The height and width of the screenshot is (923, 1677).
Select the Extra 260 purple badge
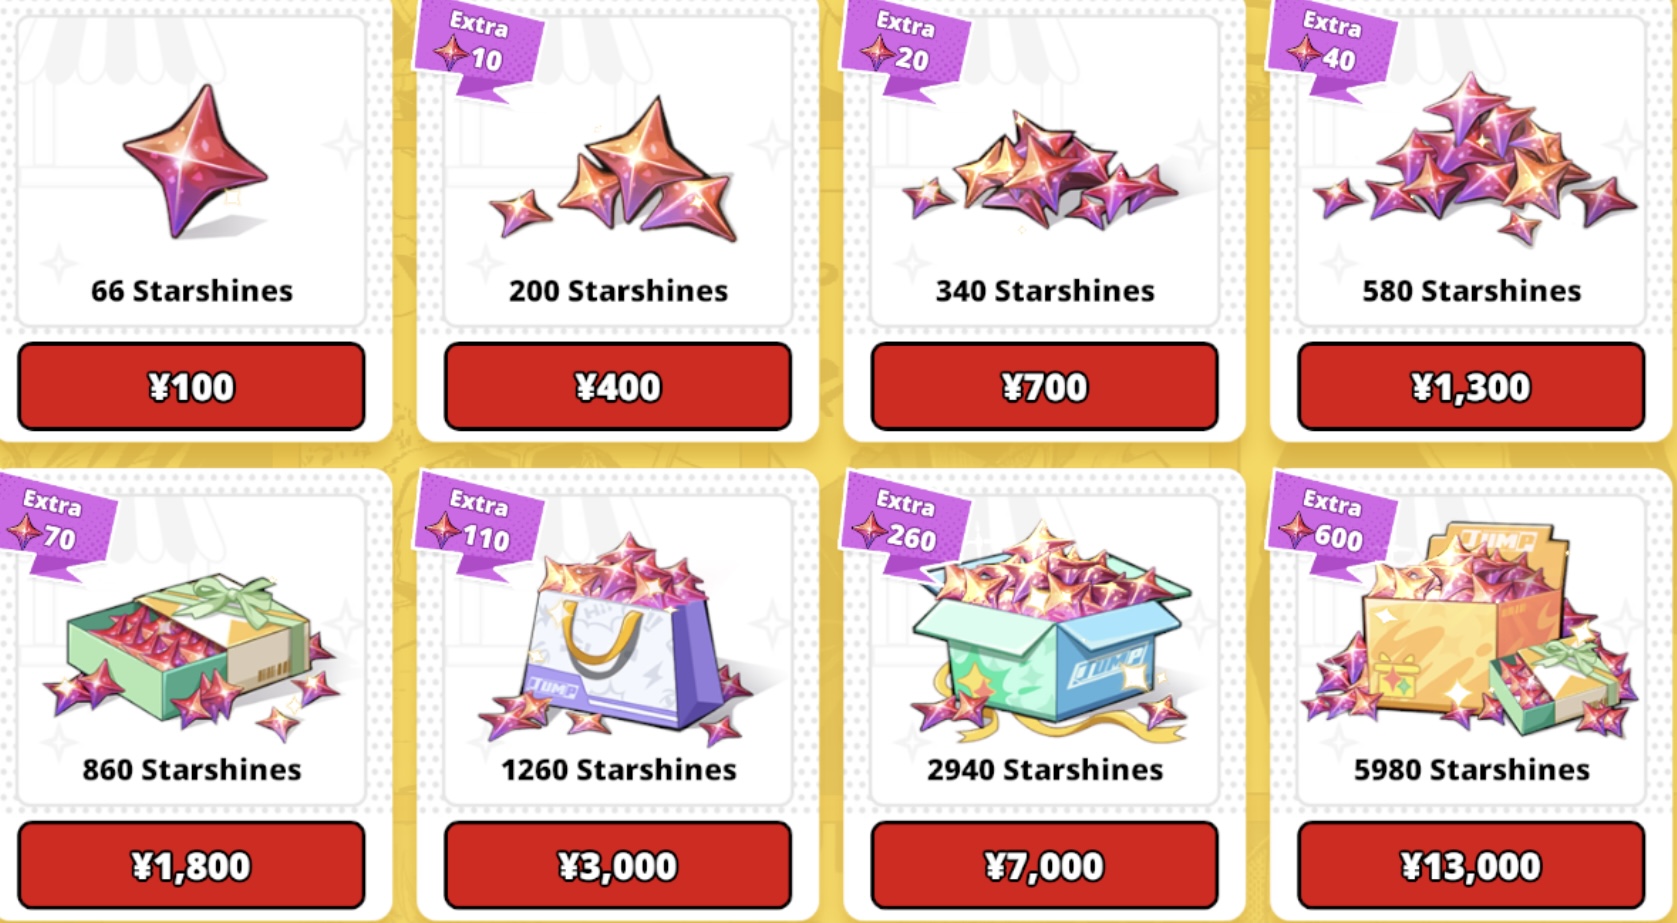tap(904, 524)
